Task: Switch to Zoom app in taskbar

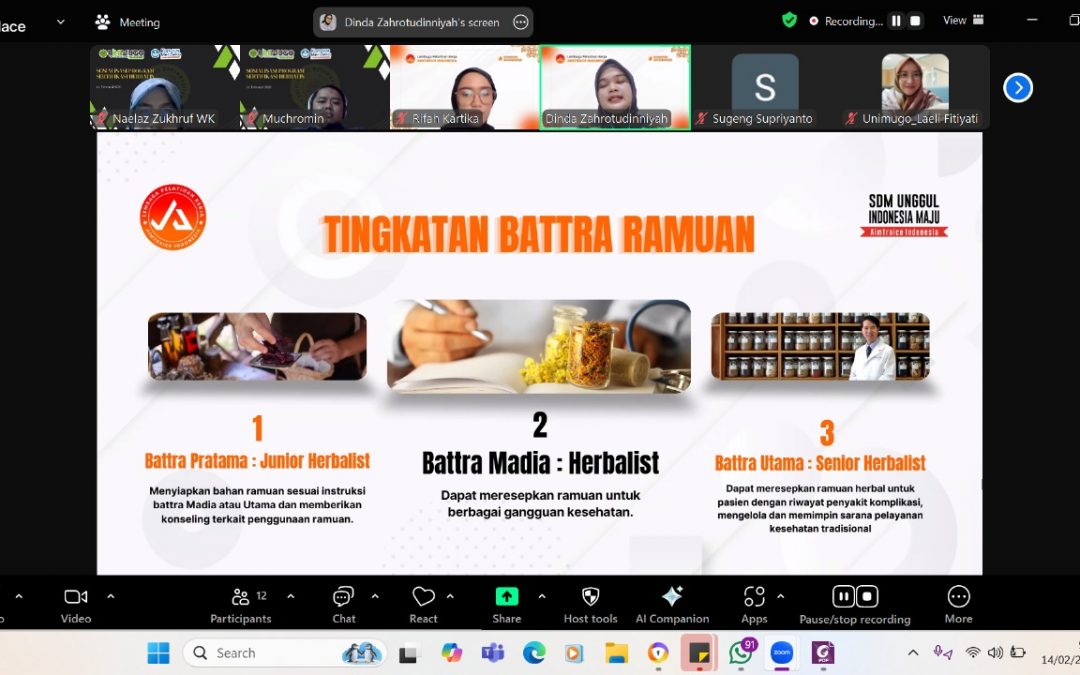Action: click(x=782, y=653)
